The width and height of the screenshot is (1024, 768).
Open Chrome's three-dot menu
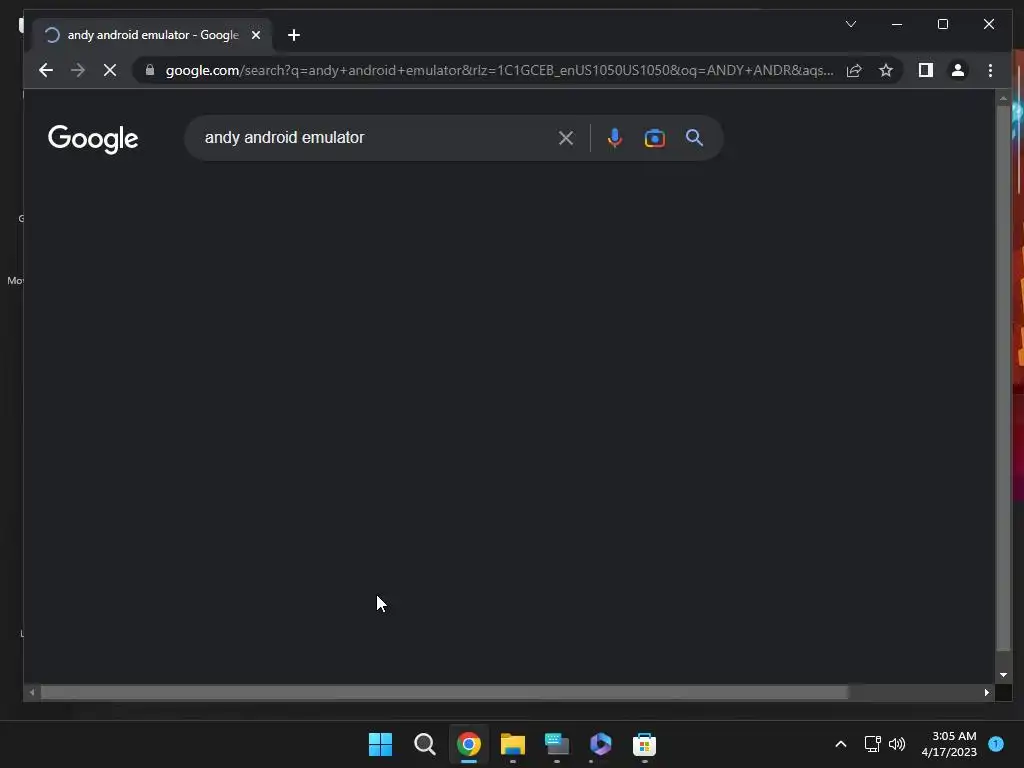[990, 70]
